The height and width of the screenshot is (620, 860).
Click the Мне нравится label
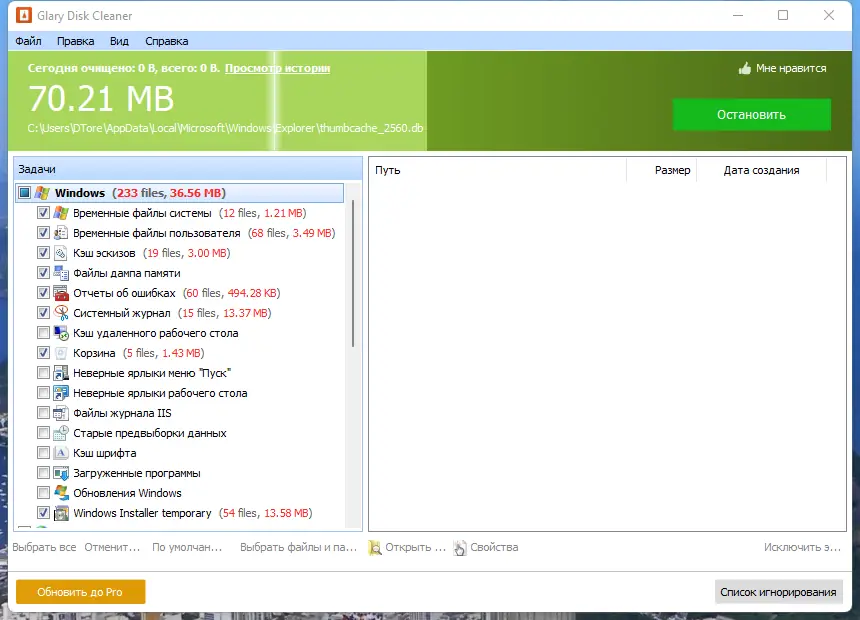pos(791,69)
